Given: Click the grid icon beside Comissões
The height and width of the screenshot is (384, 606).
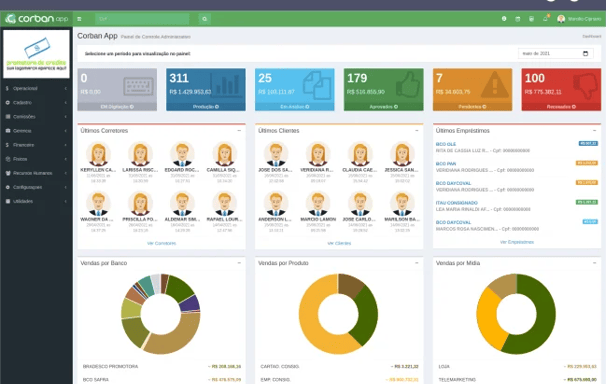Looking at the screenshot, I should click(8, 117).
